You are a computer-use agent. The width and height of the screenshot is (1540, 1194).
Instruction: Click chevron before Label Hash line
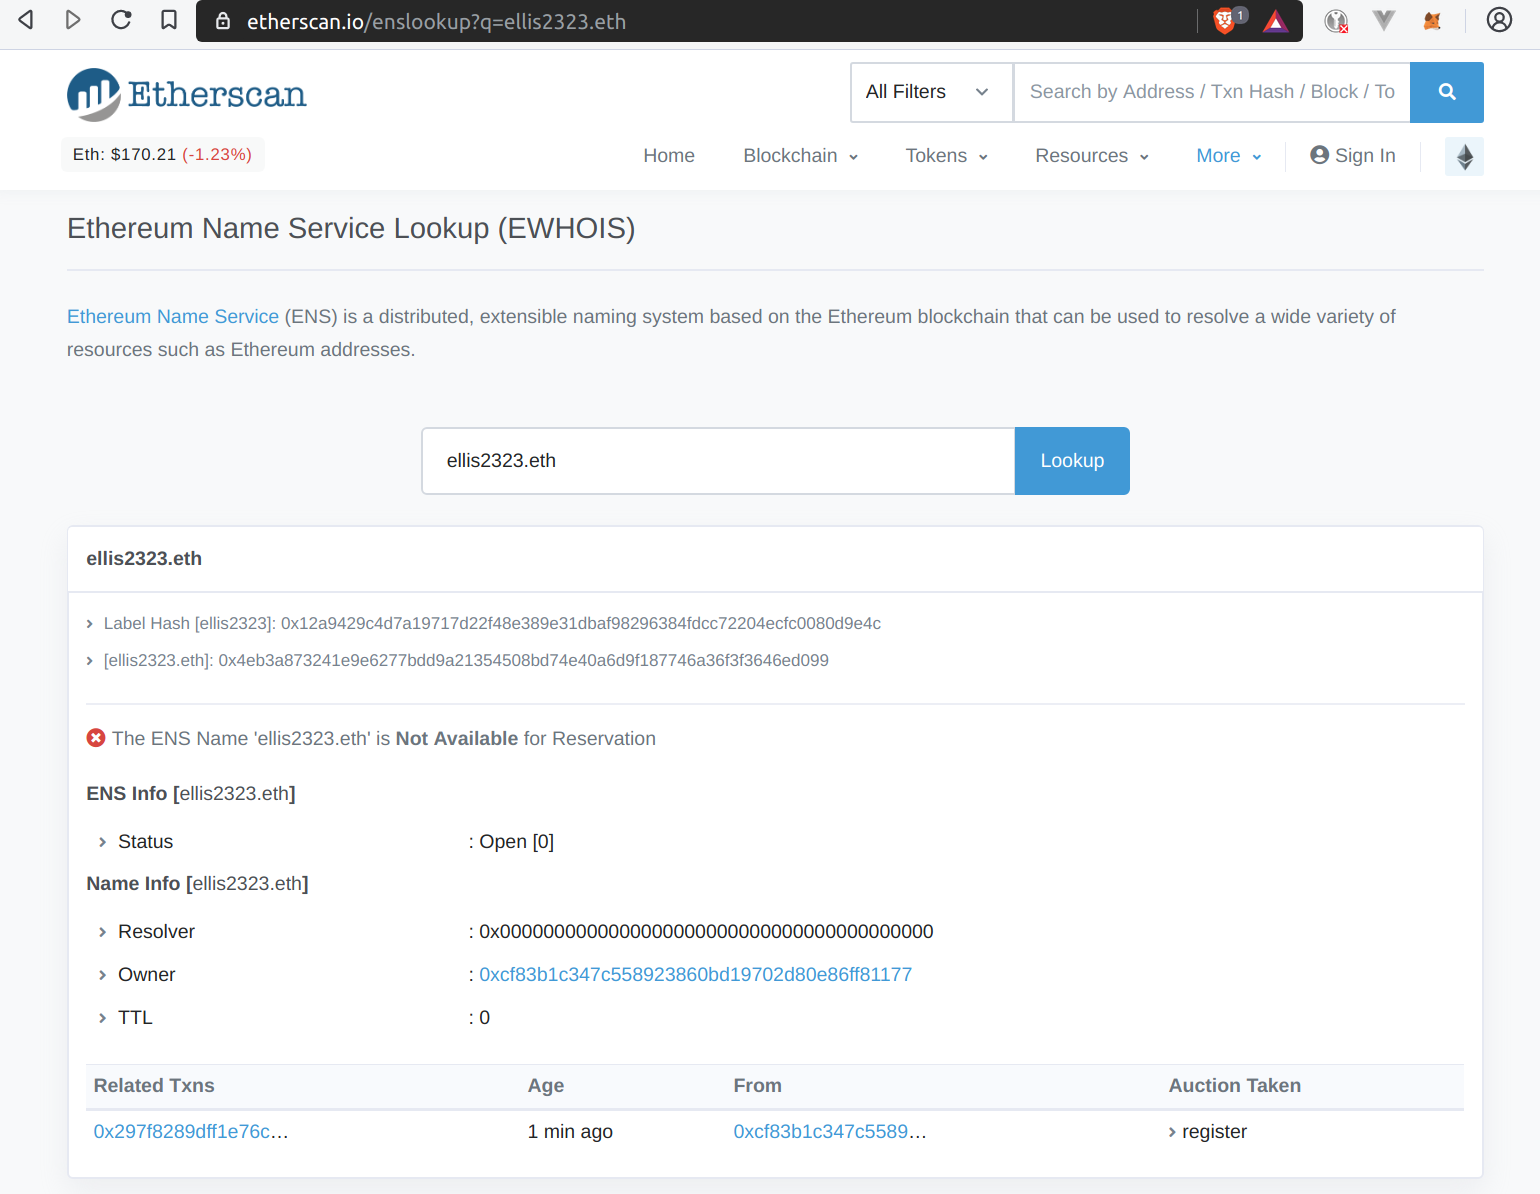pos(90,624)
